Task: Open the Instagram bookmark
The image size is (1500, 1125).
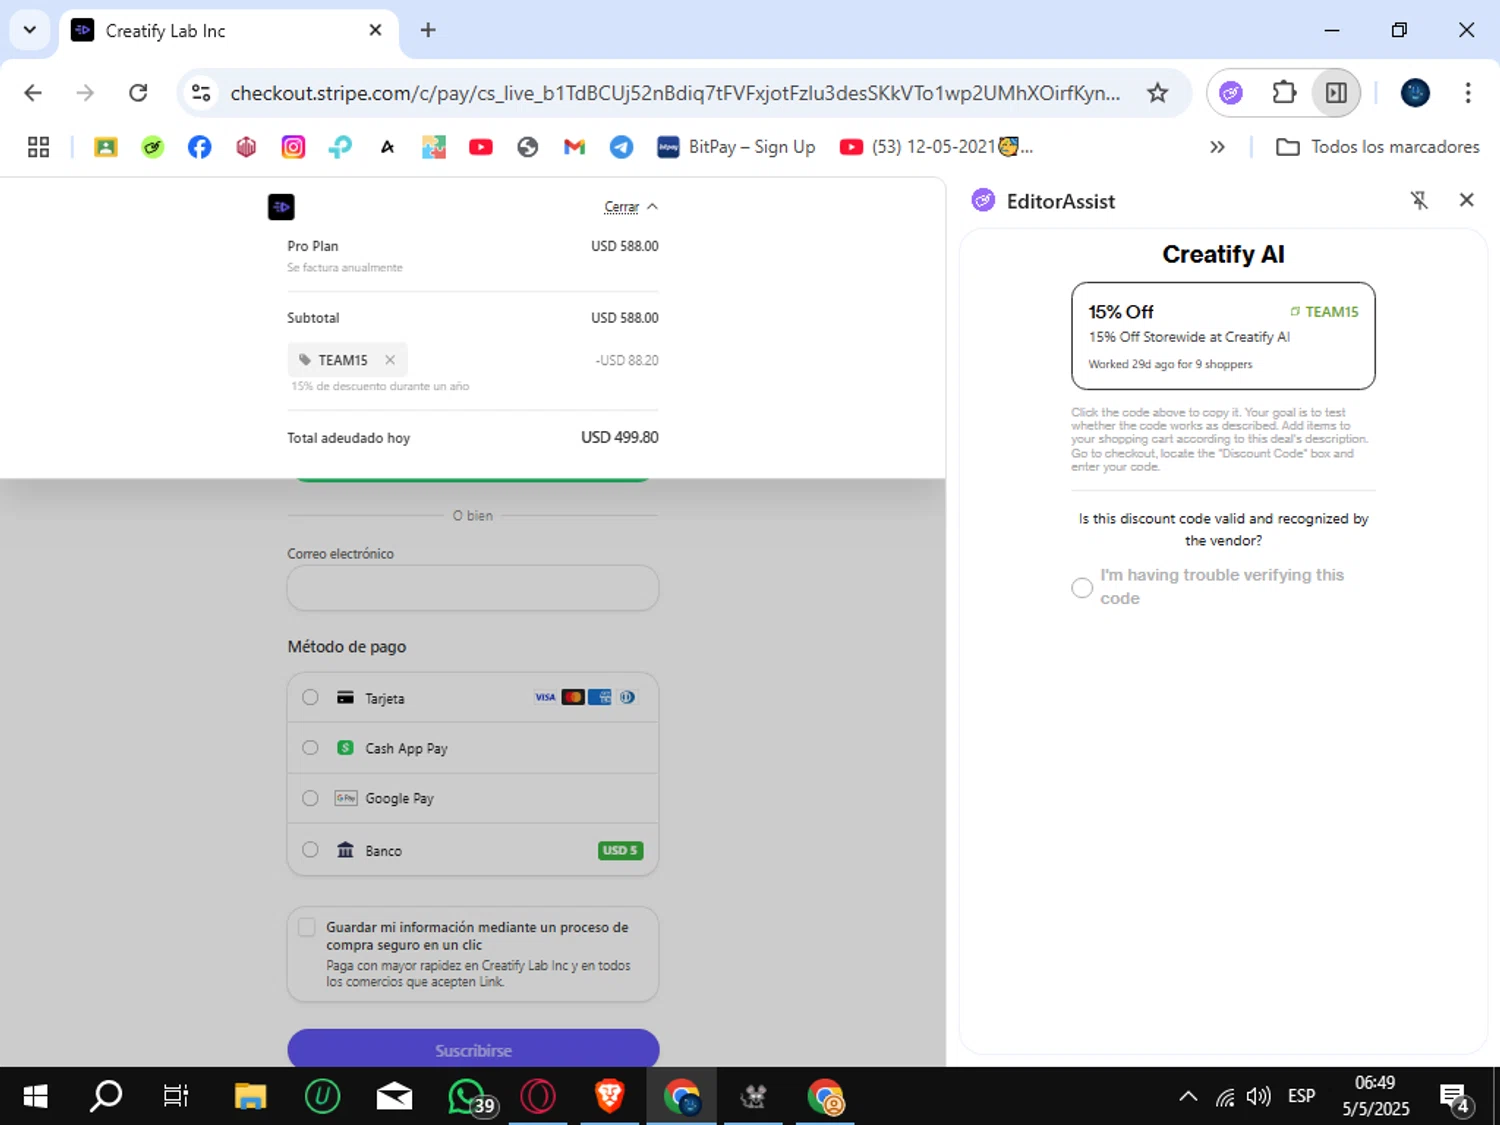Action: coord(293,147)
